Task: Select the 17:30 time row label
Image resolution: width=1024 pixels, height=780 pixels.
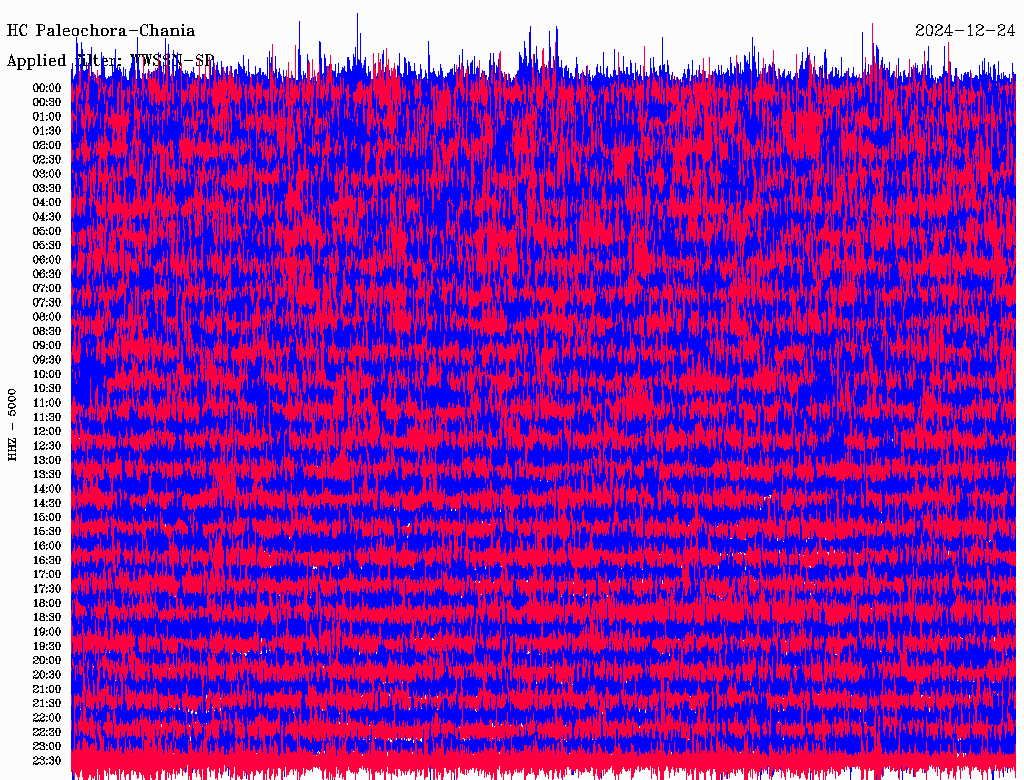Action: (x=47, y=589)
